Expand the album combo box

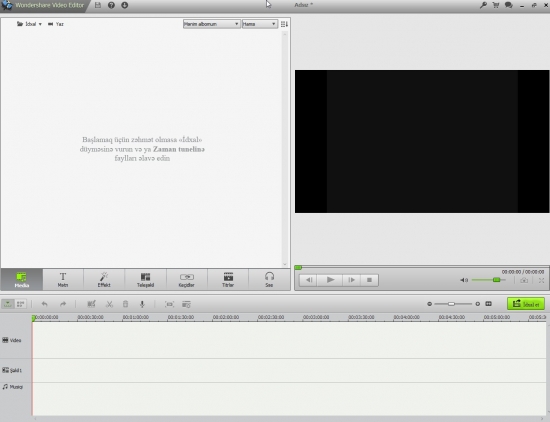212,24
